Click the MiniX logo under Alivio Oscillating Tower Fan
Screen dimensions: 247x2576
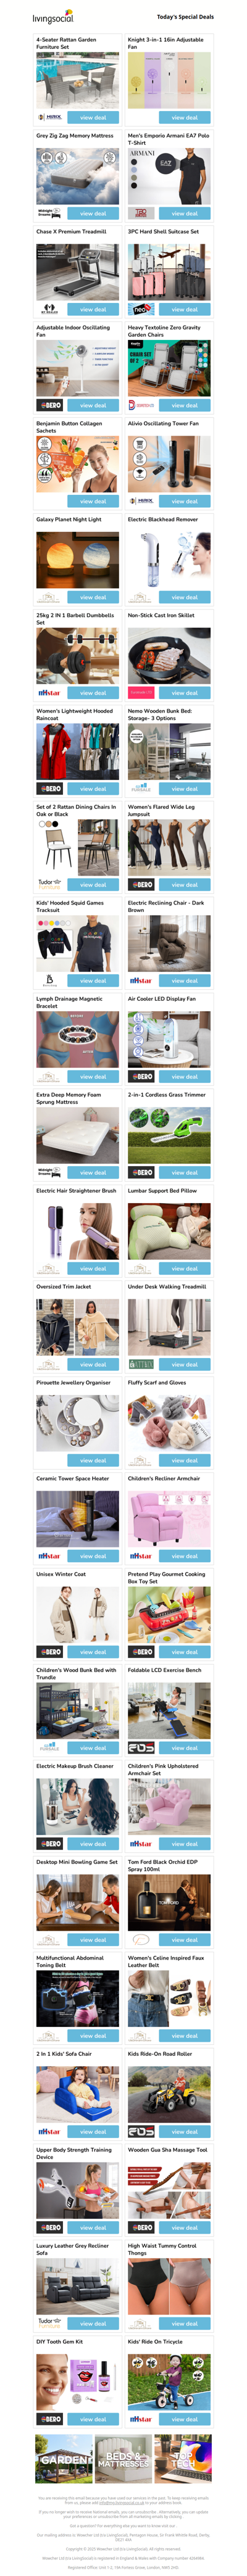coord(141,501)
